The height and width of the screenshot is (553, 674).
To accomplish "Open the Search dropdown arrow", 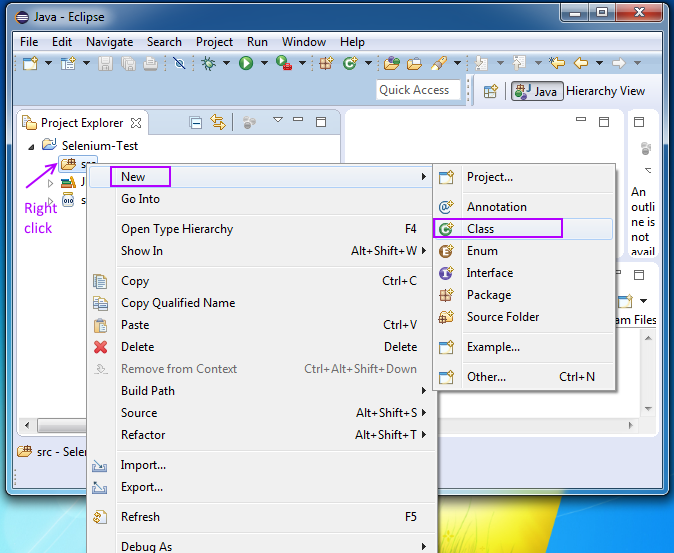I will (x=457, y=64).
